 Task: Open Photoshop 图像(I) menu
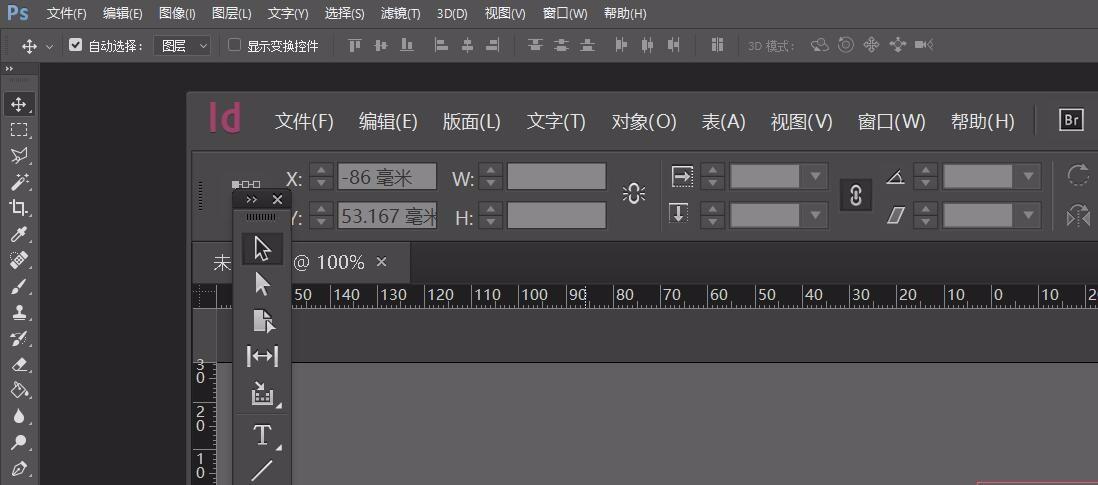click(x=177, y=13)
